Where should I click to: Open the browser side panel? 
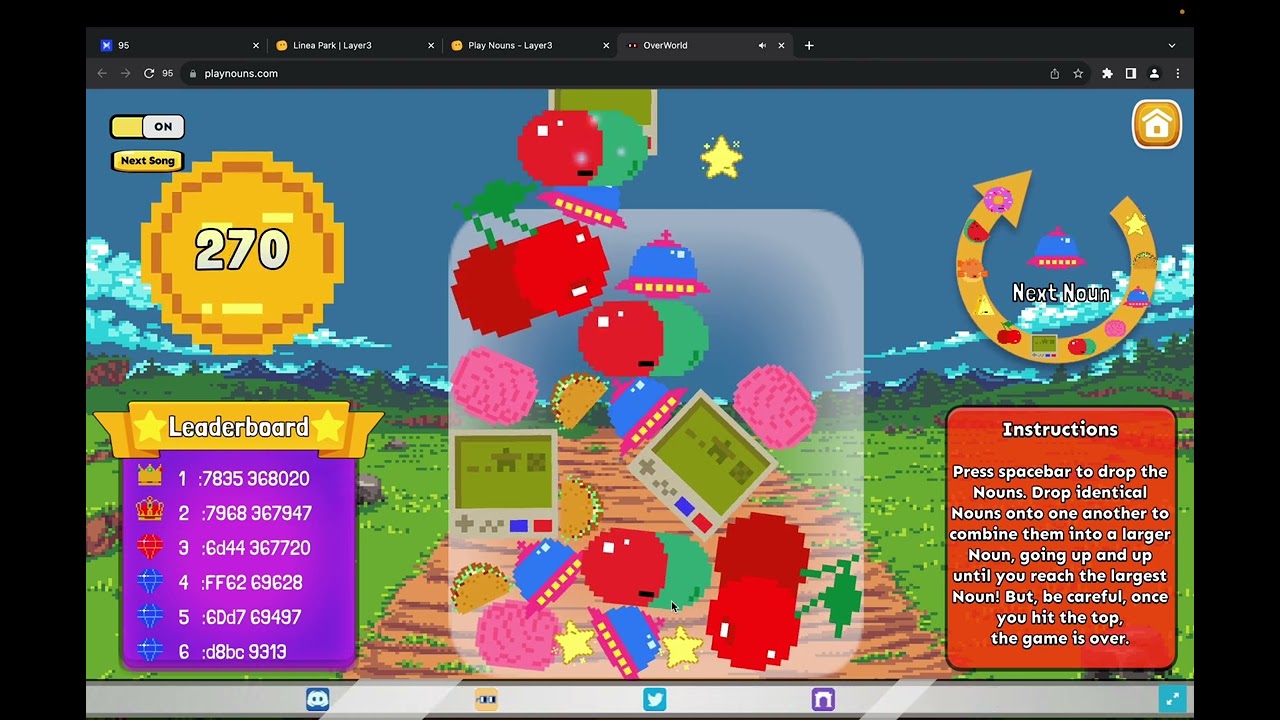coord(1131,73)
